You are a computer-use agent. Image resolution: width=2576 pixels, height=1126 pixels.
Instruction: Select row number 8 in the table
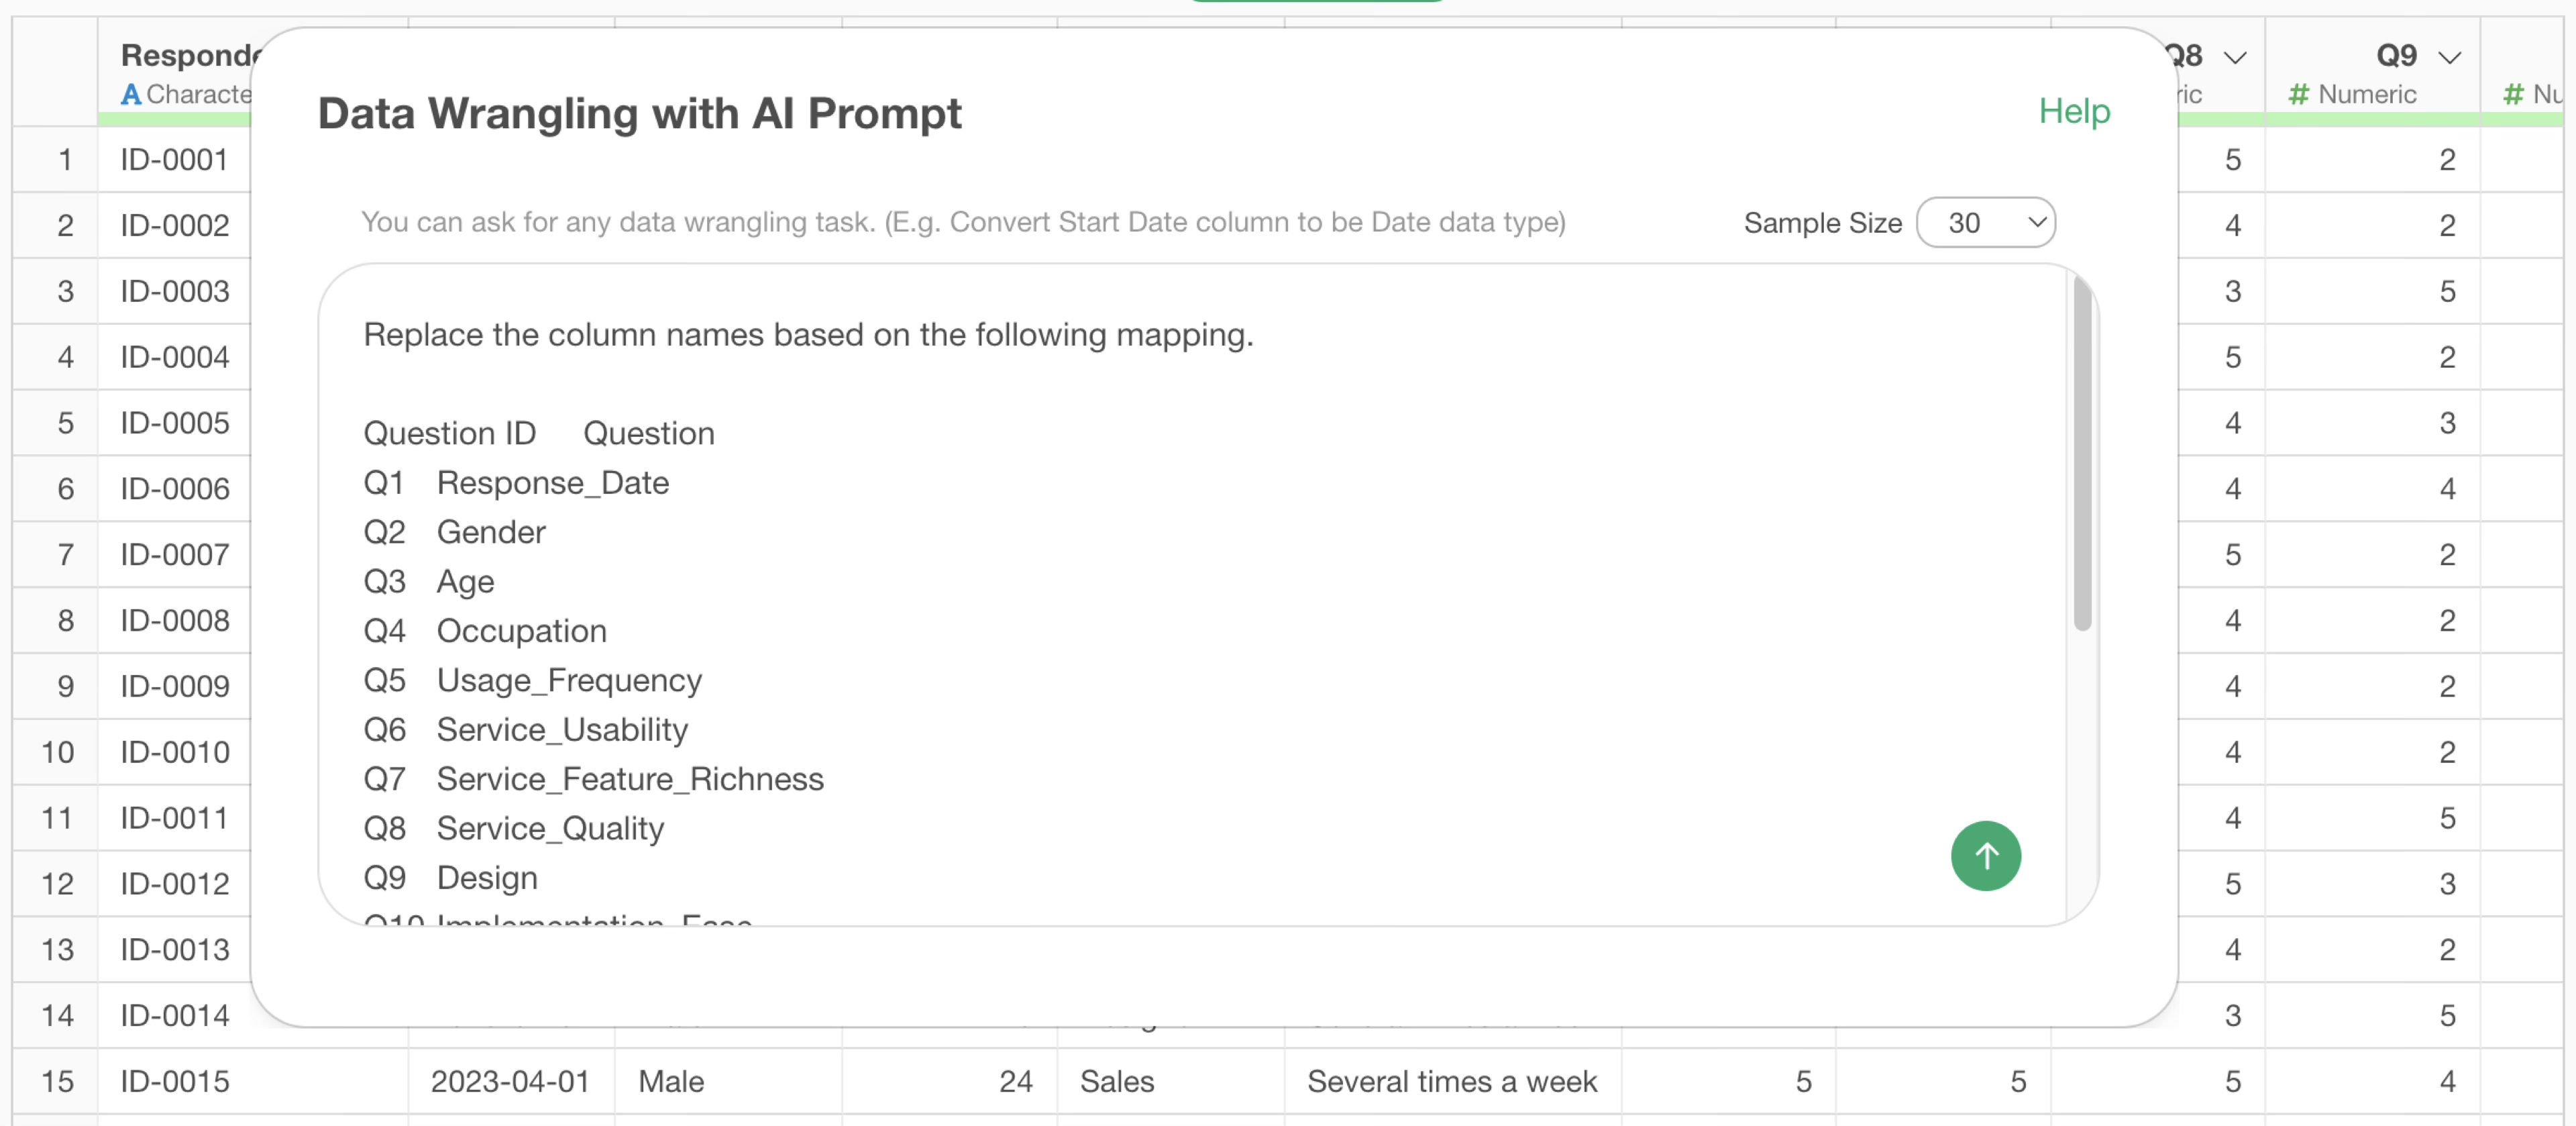pos(65,621)
